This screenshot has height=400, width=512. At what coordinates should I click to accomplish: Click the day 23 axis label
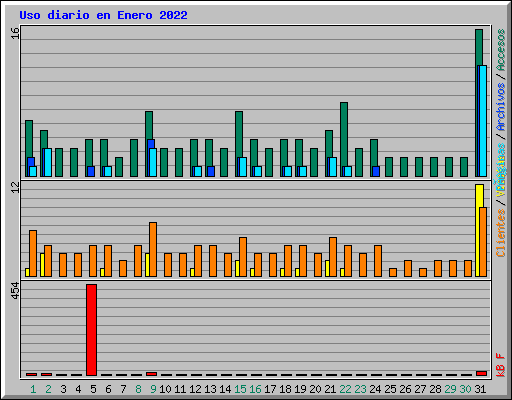(360, 389)
